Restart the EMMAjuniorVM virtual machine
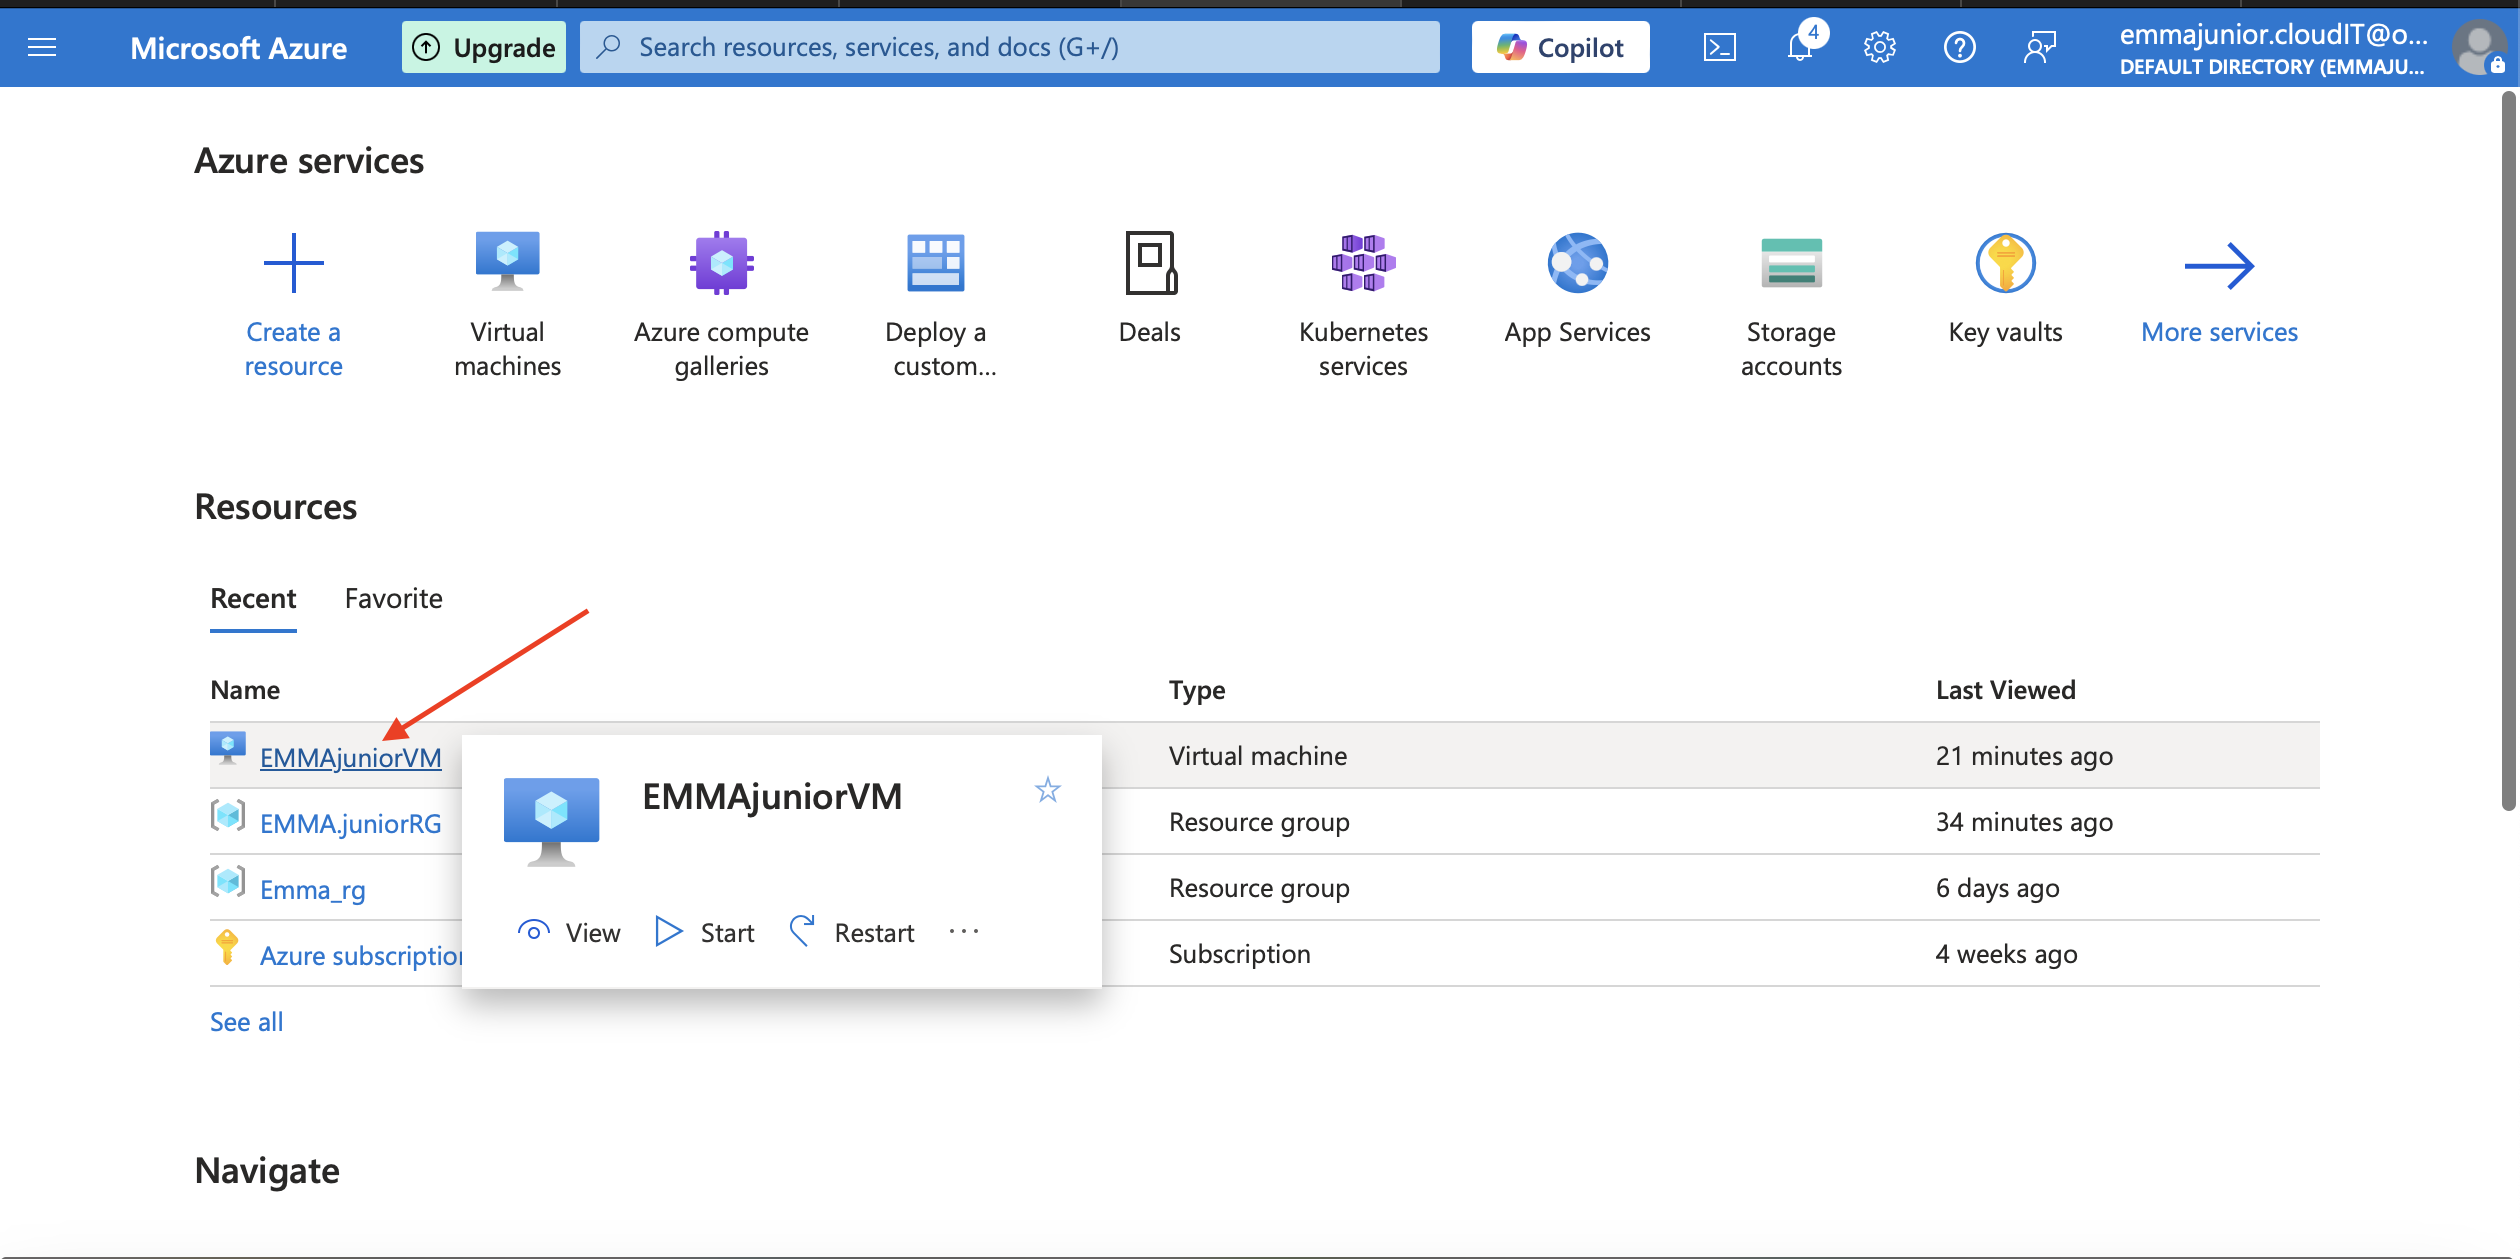 [852, 932]
